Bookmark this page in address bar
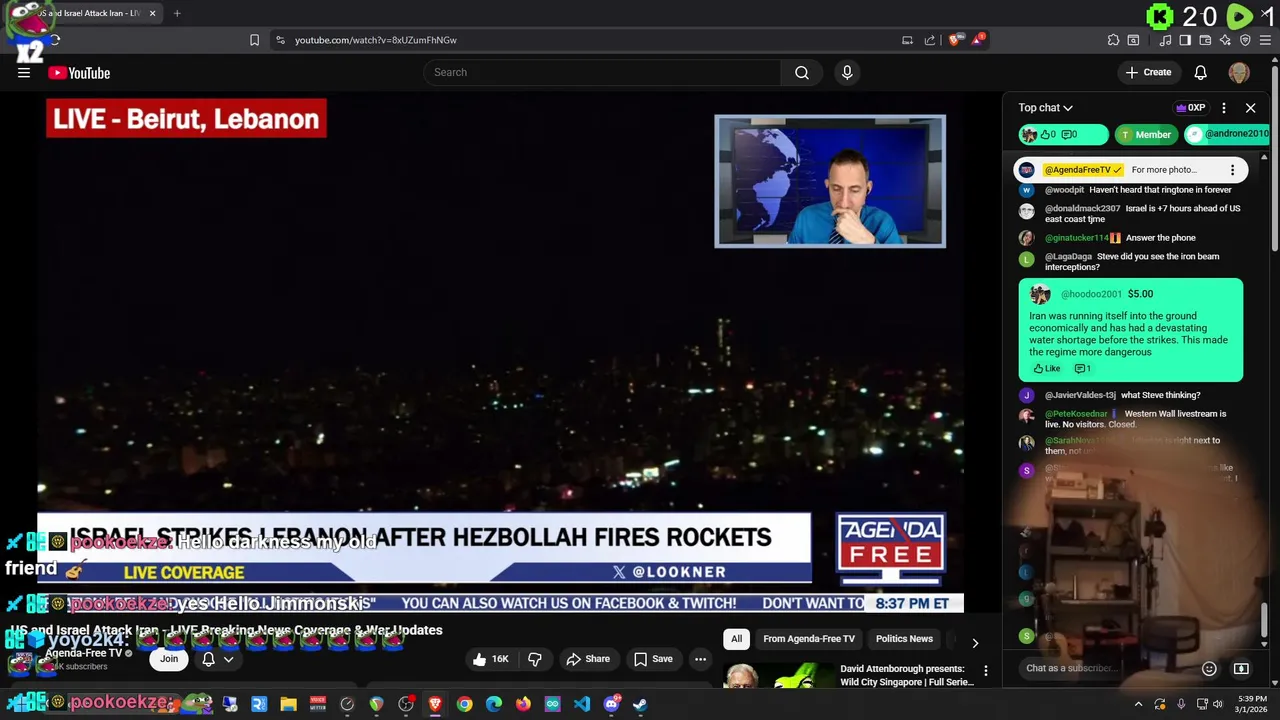Viewport: 1280px width, 720px height. click(x=254, y=40)
